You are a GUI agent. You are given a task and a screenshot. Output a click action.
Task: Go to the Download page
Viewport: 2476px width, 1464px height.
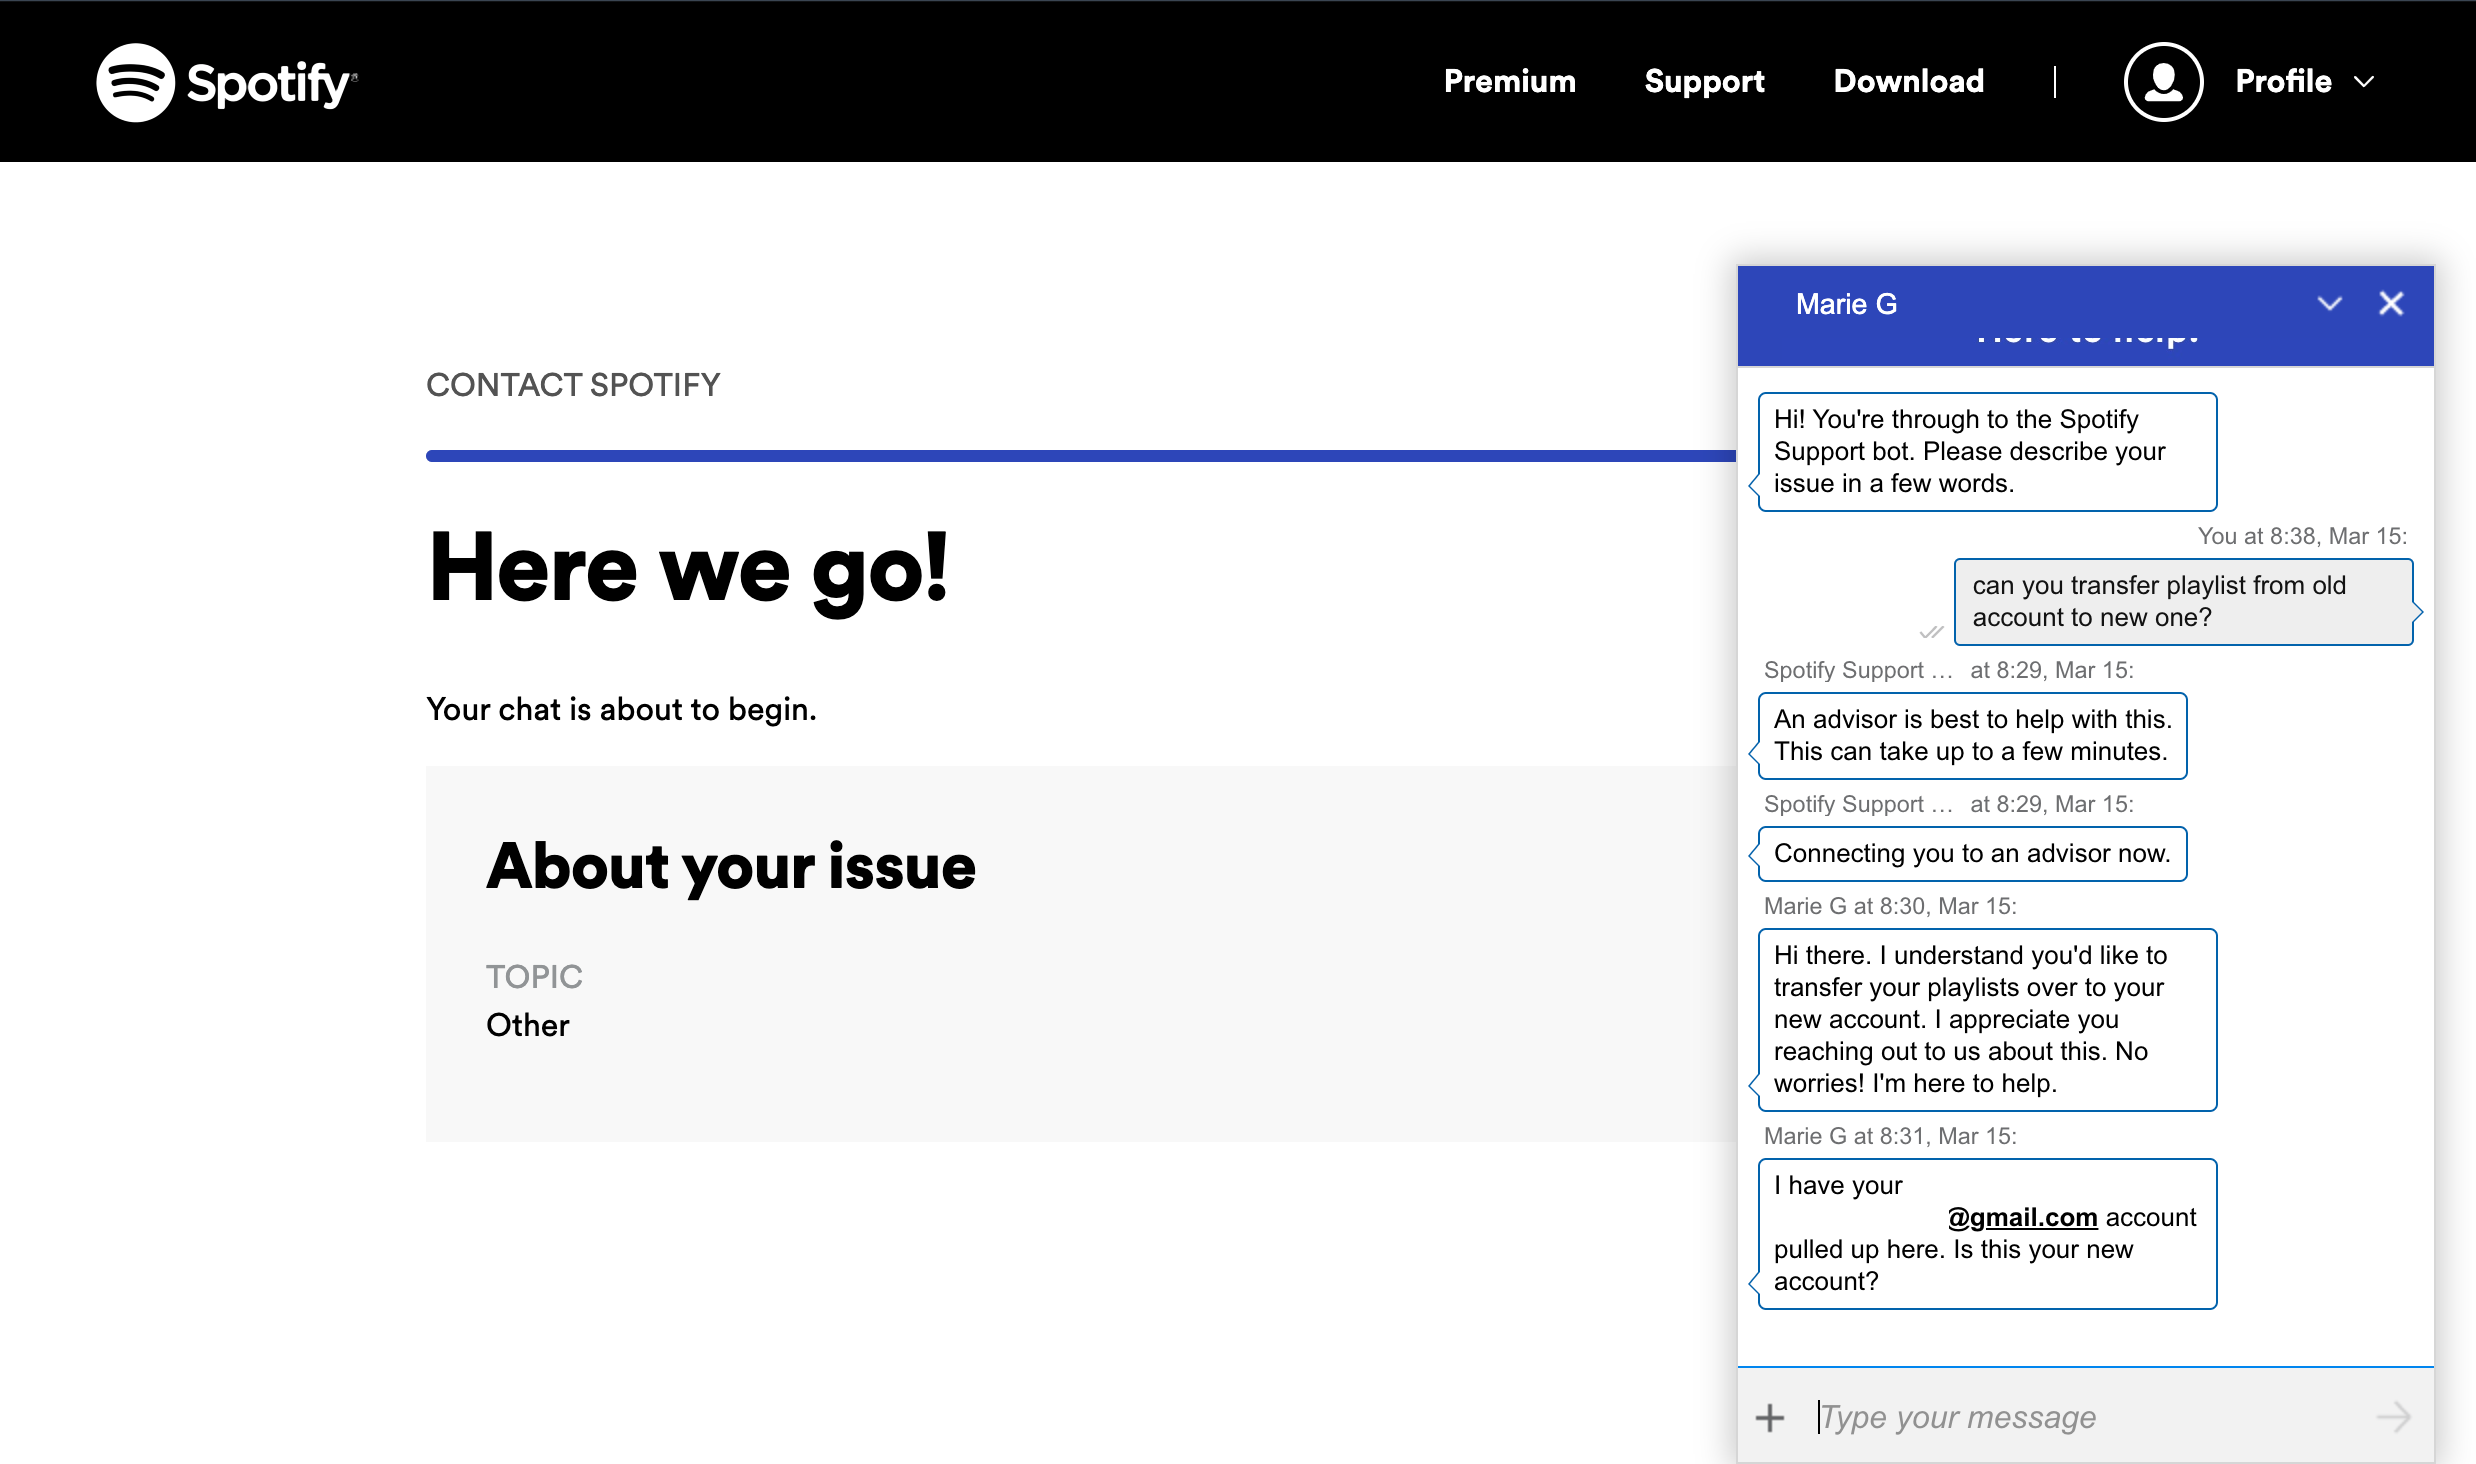tap(1908, 82)
